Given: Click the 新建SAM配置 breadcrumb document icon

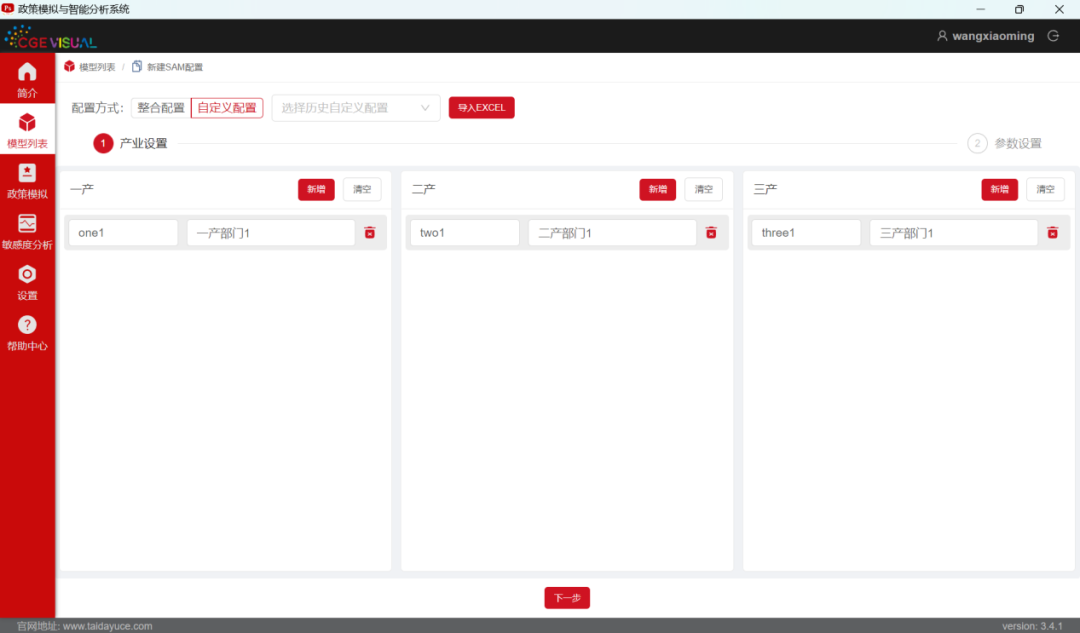Looking at the screenshot, I should click(137, 67).
